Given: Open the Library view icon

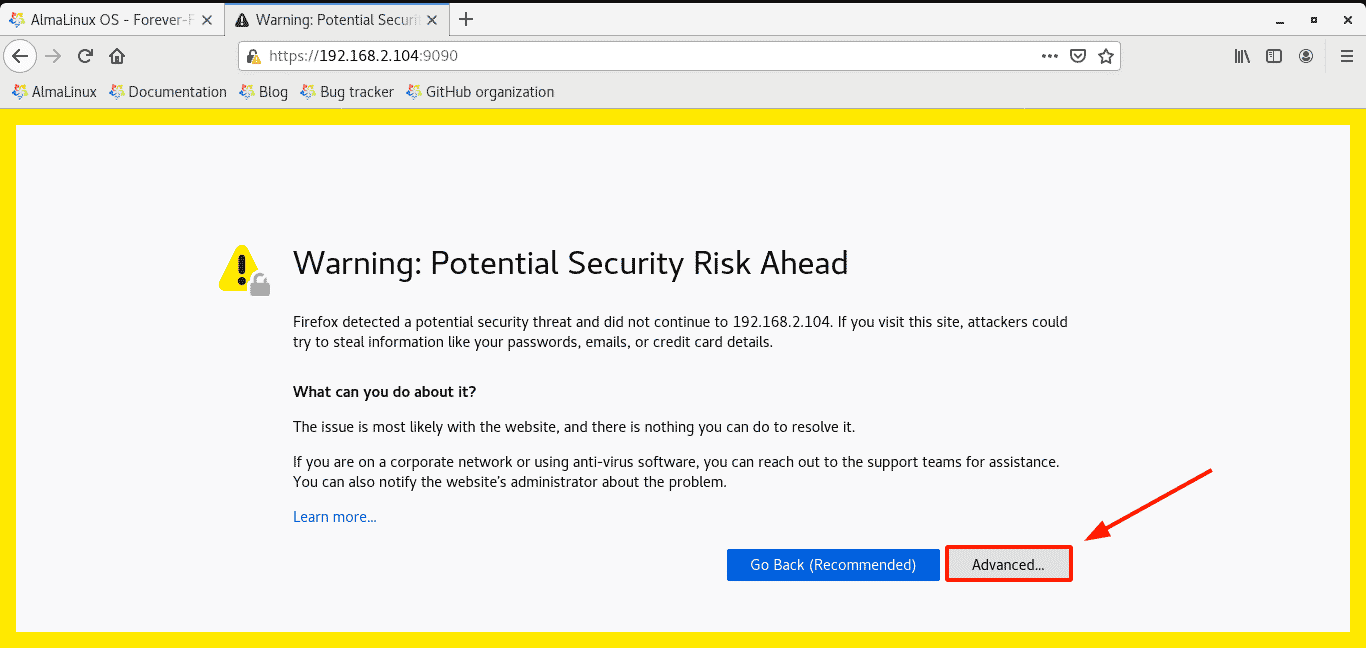Looking at the screenshot, I should click(1242, 56).
